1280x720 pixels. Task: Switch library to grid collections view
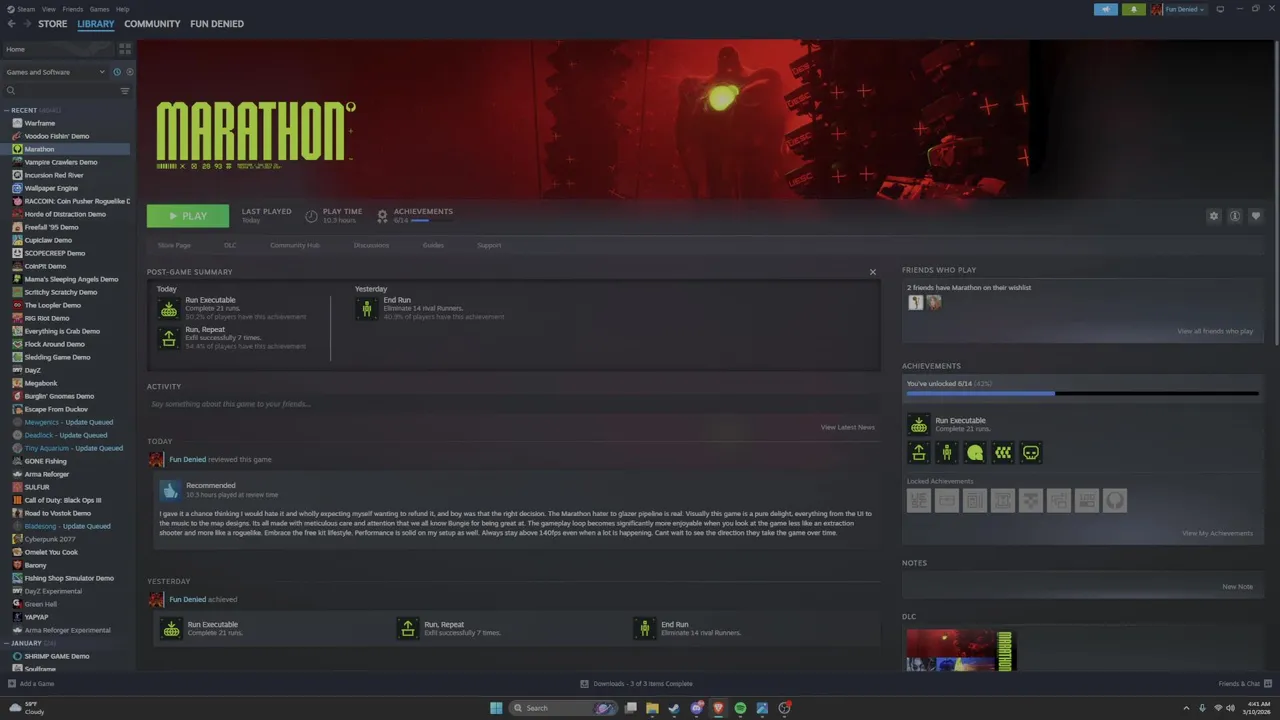125,48
